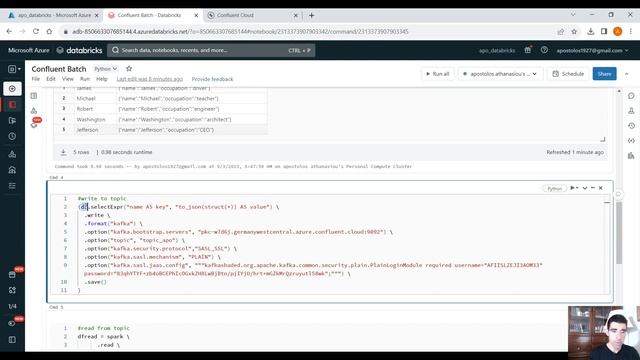The image size is (640, 360).
Task: Open the Data catalog sidebar icon
Action: click(x=12, y=154)
